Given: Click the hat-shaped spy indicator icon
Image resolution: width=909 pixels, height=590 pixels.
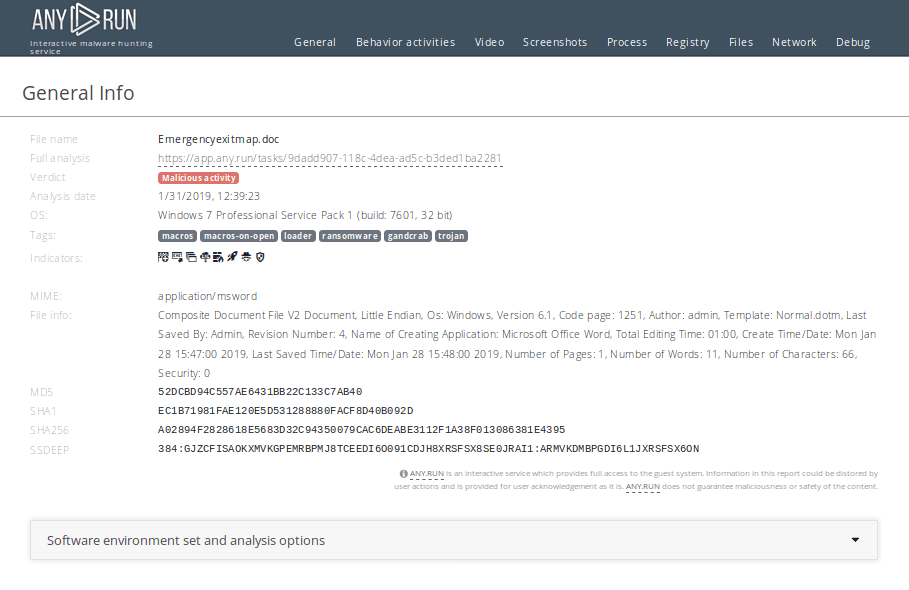Looking at the screenshot, I should click(246, 257).
